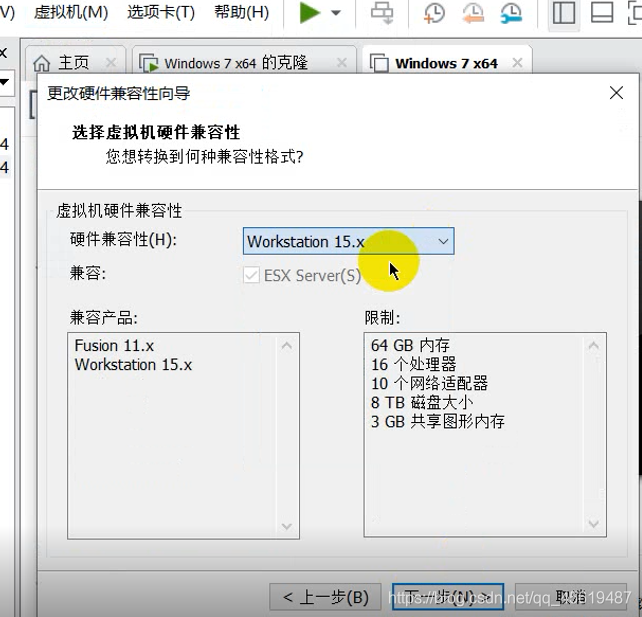
Task: Click the send Ctrl+Alt+Del toolbar icon
Action: (x=382, y=13)
